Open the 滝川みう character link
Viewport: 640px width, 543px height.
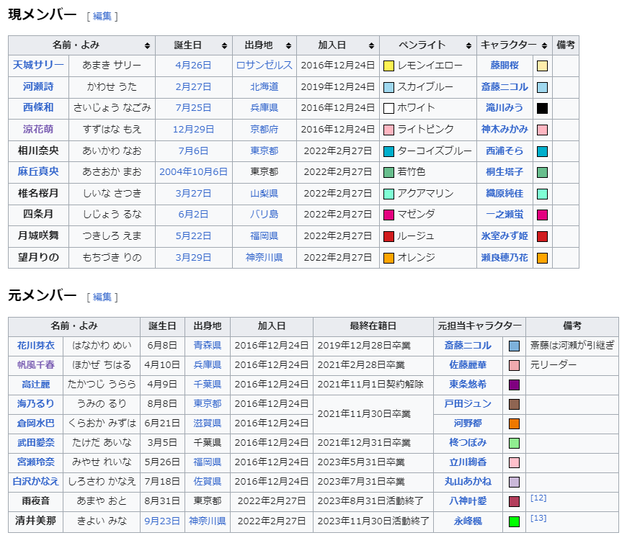pyautogui.click(x=505, y=108)
